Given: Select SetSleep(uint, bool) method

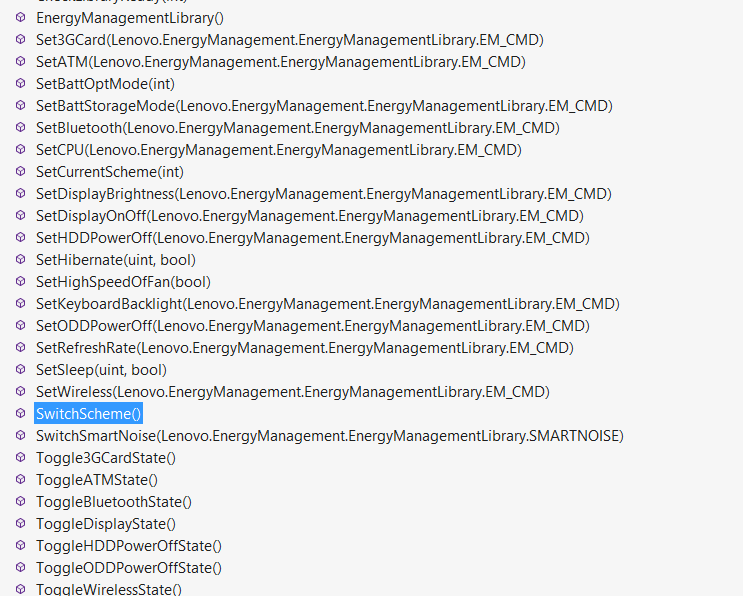Looking at the screenshot, I should click(101, 370).
